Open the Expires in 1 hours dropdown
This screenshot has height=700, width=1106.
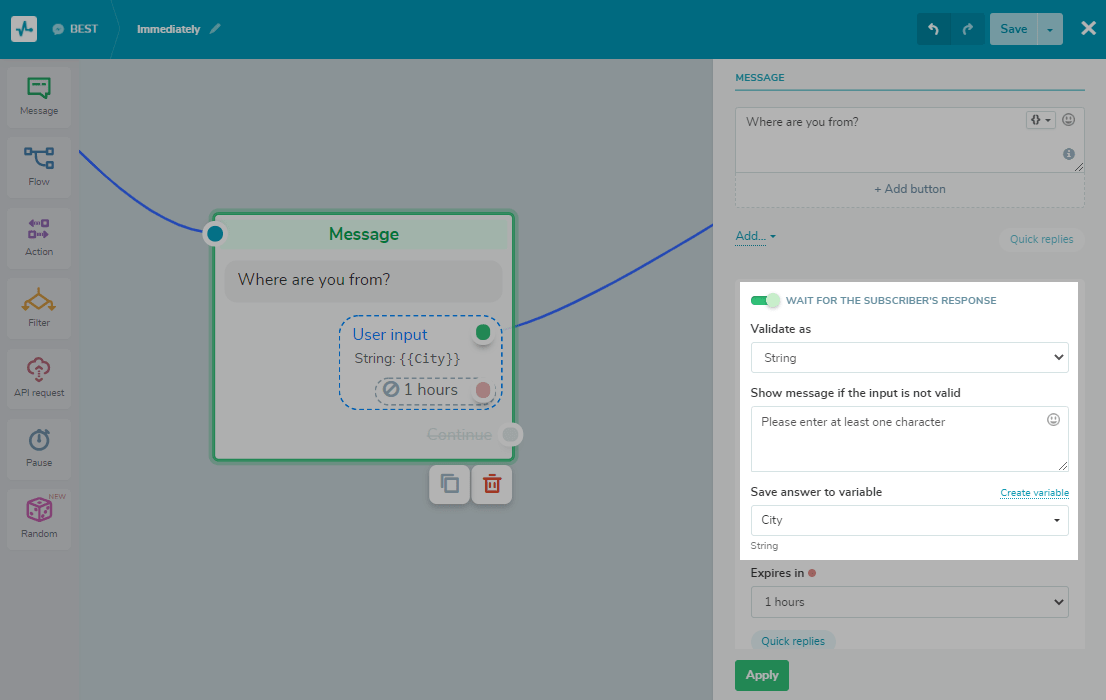pos(909,602)
